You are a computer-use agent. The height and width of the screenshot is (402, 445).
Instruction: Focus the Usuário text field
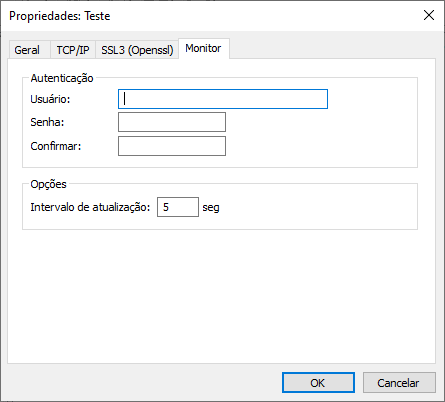click(223, 99)
